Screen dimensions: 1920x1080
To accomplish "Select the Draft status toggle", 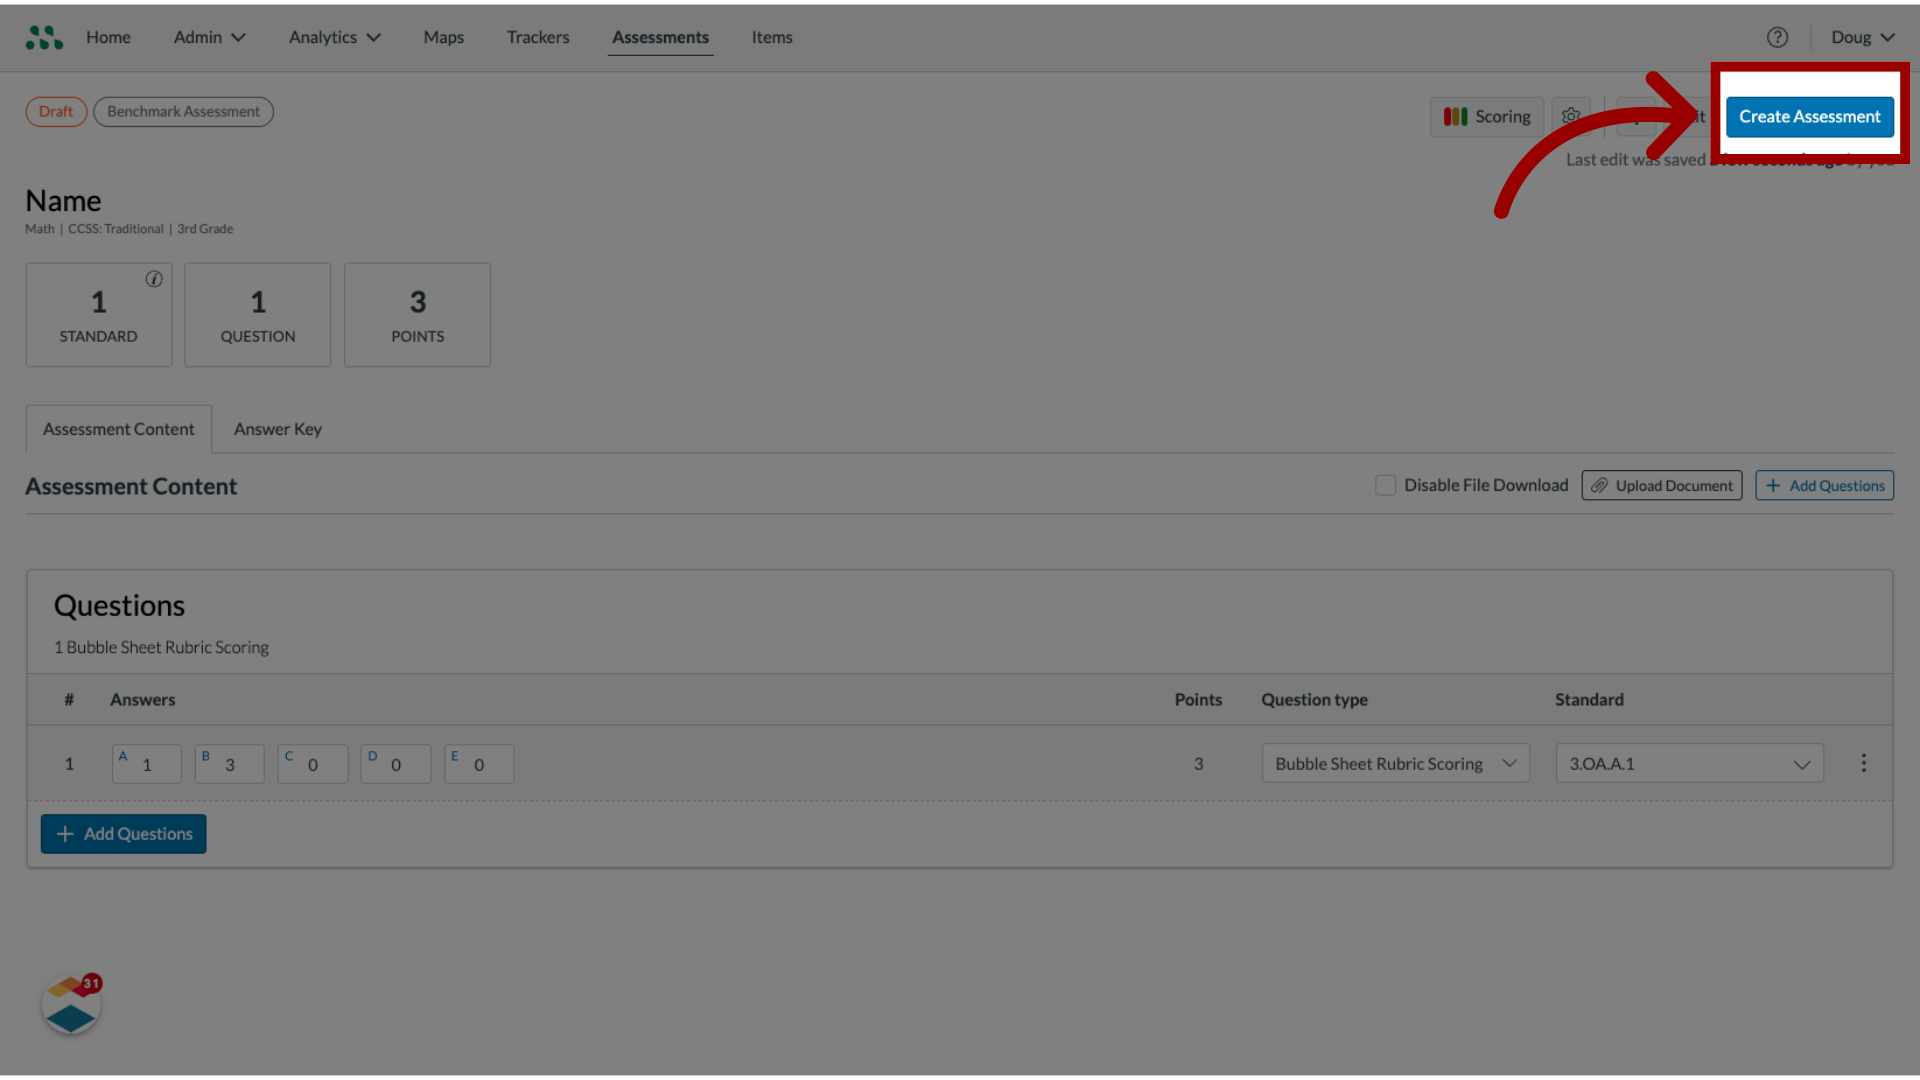I will (x=55, y=111).
